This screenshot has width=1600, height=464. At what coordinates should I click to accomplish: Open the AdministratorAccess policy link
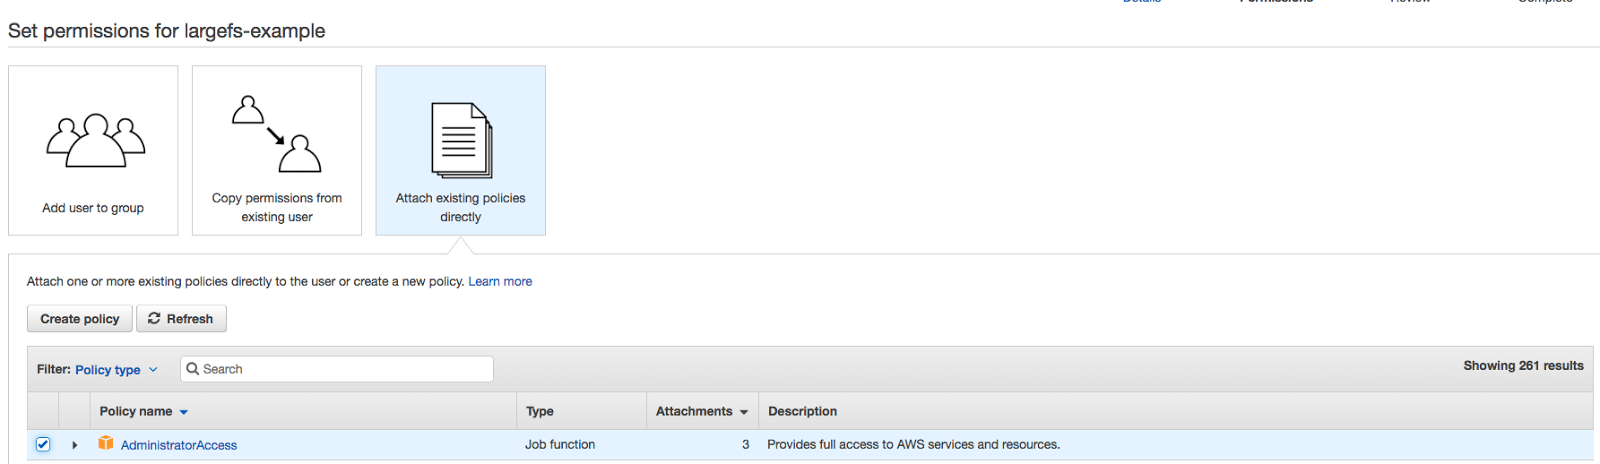point(179,445)
